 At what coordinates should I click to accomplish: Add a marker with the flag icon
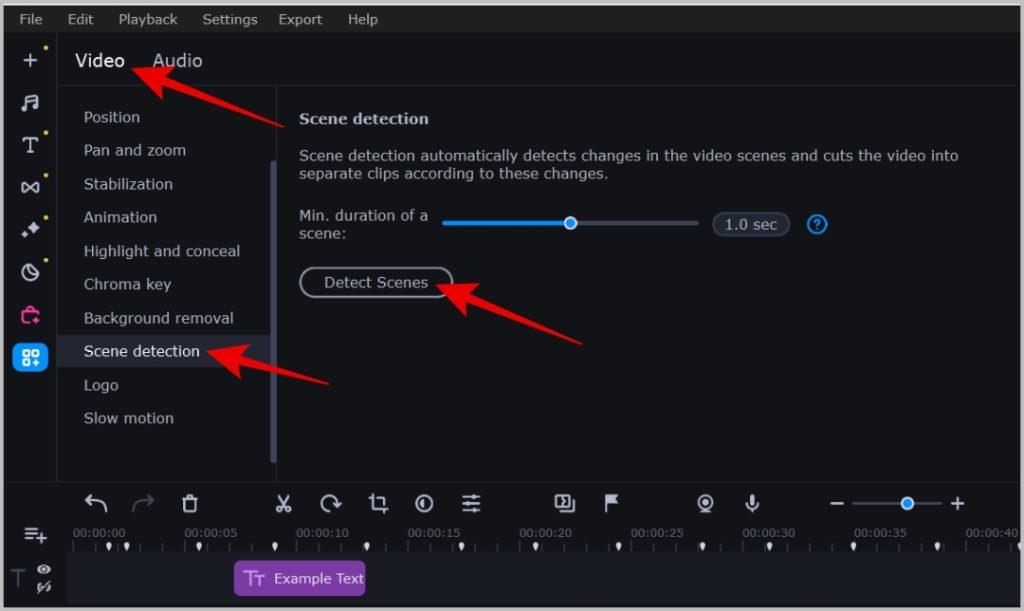(611, 503)
